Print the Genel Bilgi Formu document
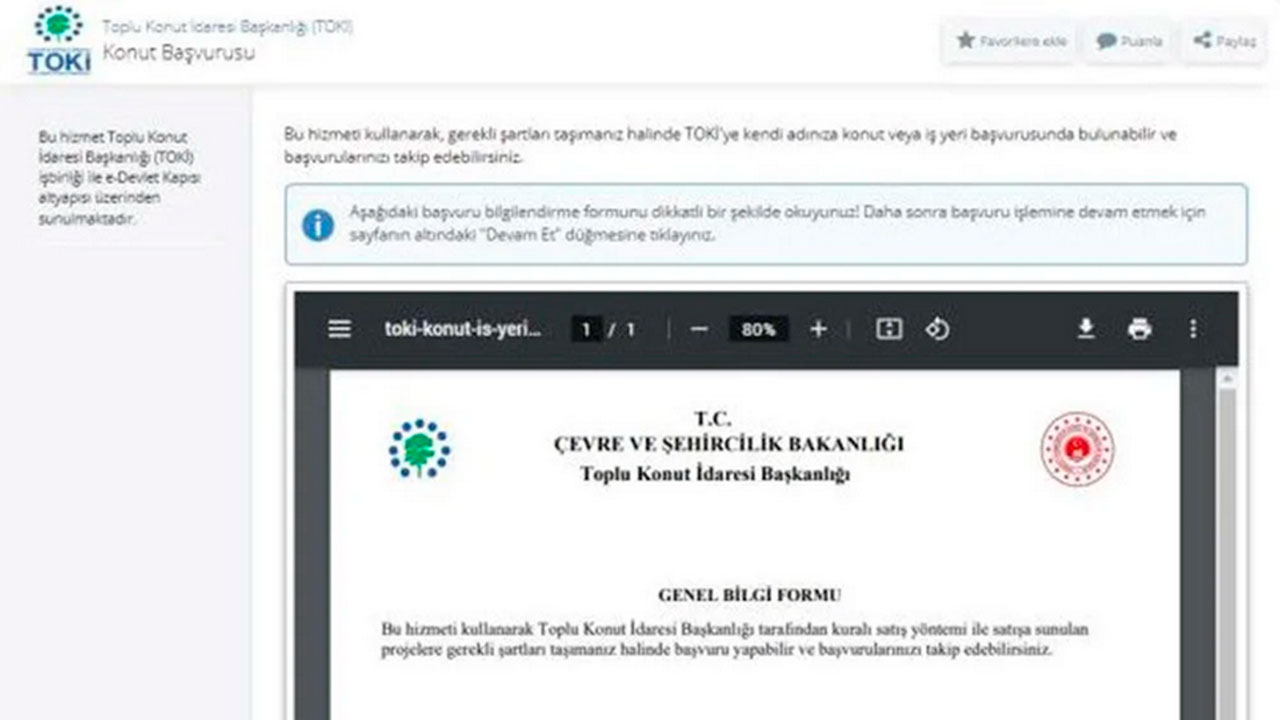Screen dimensions: 1280x720 click(x=1139, y=328)
